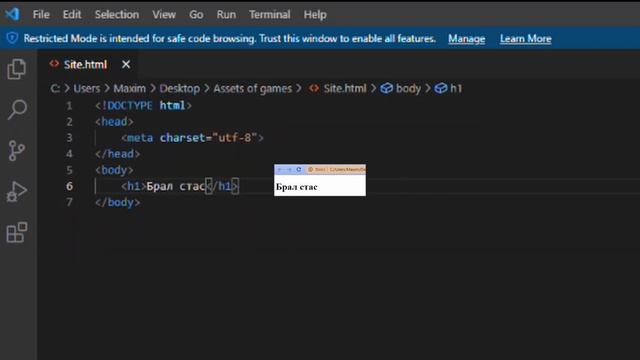The image size is (640, 360).
Task: Click the closing </head> tag
Action: tap(118, 154)
